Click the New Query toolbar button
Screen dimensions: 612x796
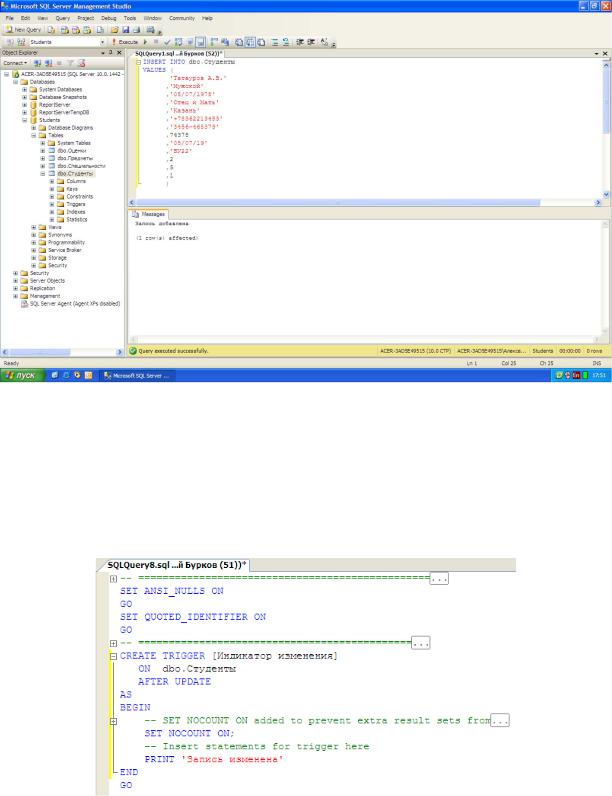(23, 30)
